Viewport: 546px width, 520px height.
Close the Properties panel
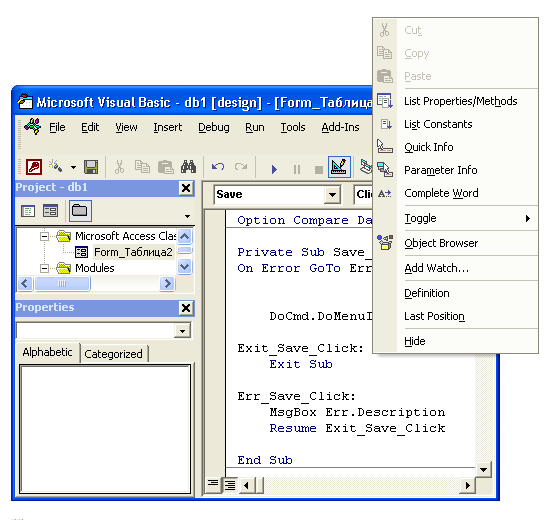pos(186,308)
